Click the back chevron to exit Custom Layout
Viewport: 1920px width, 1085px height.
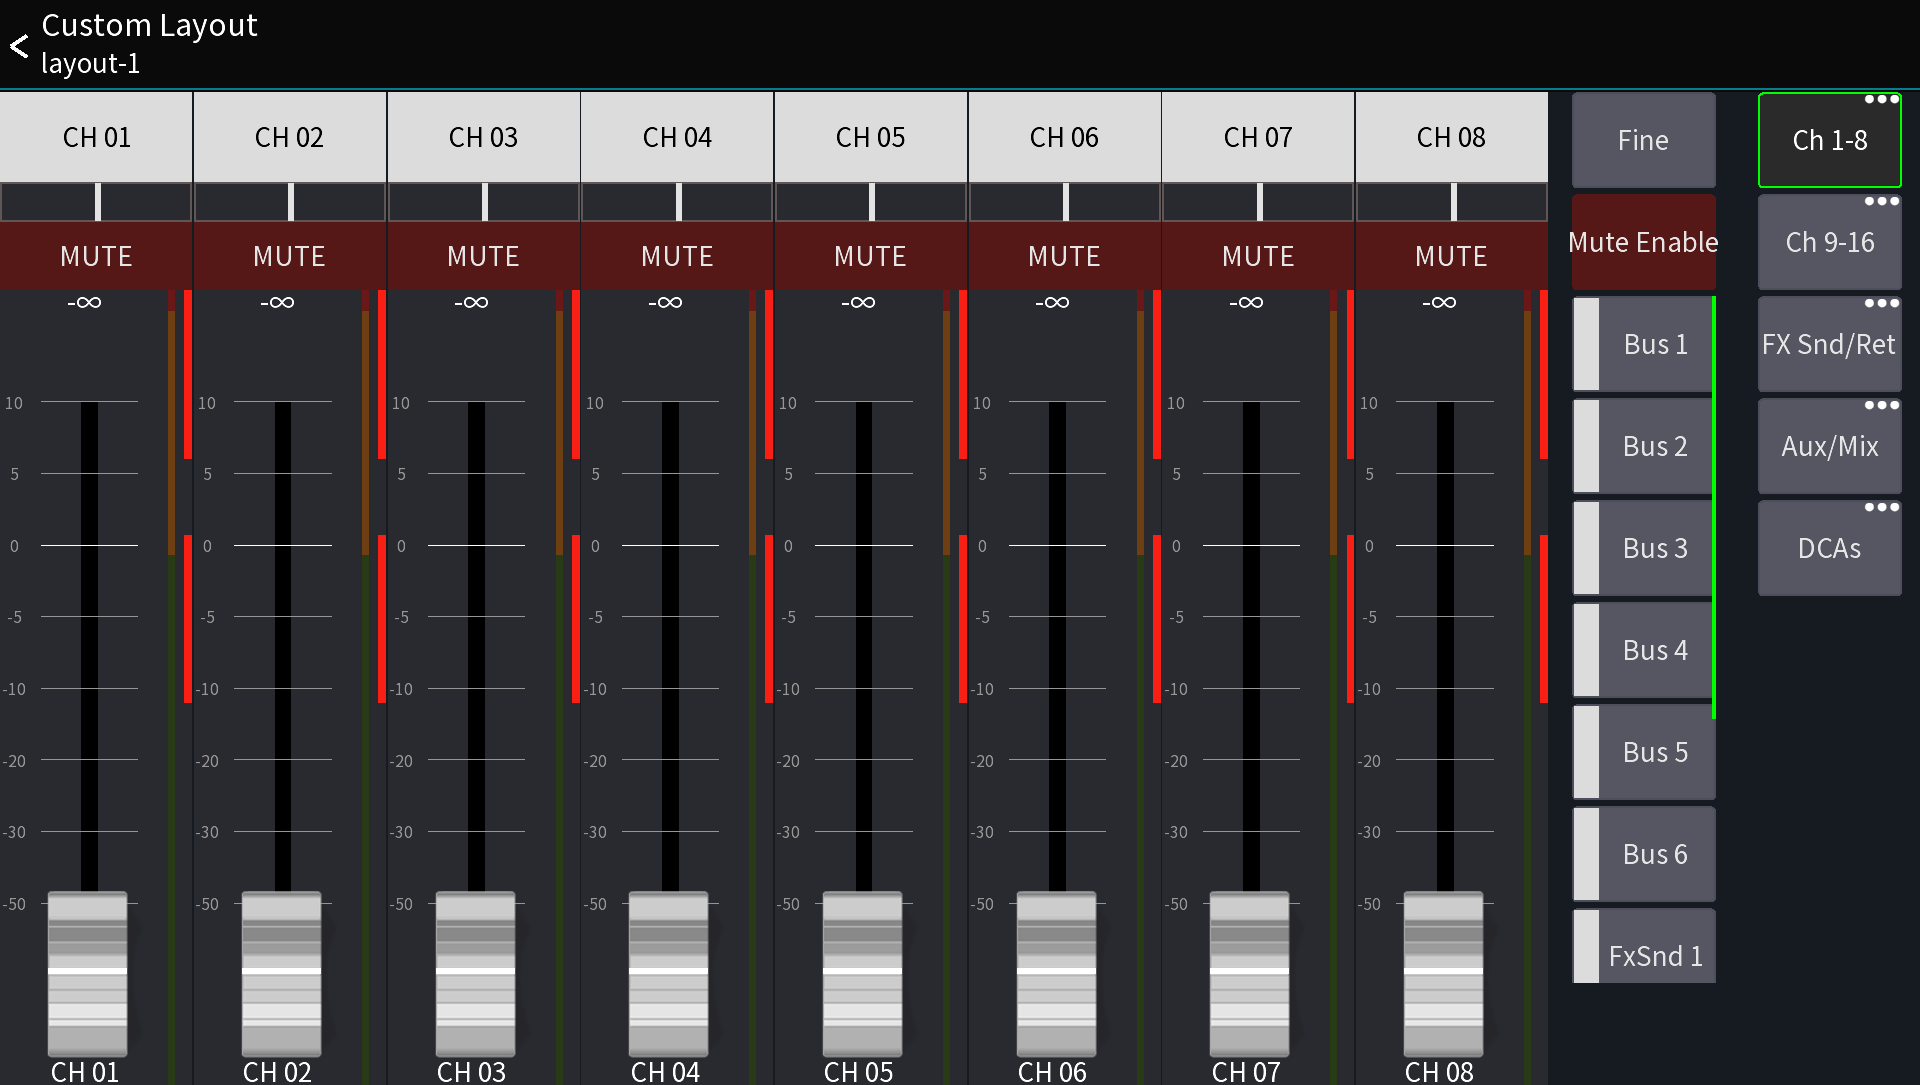pyautogui.click(x=17, y=44)
